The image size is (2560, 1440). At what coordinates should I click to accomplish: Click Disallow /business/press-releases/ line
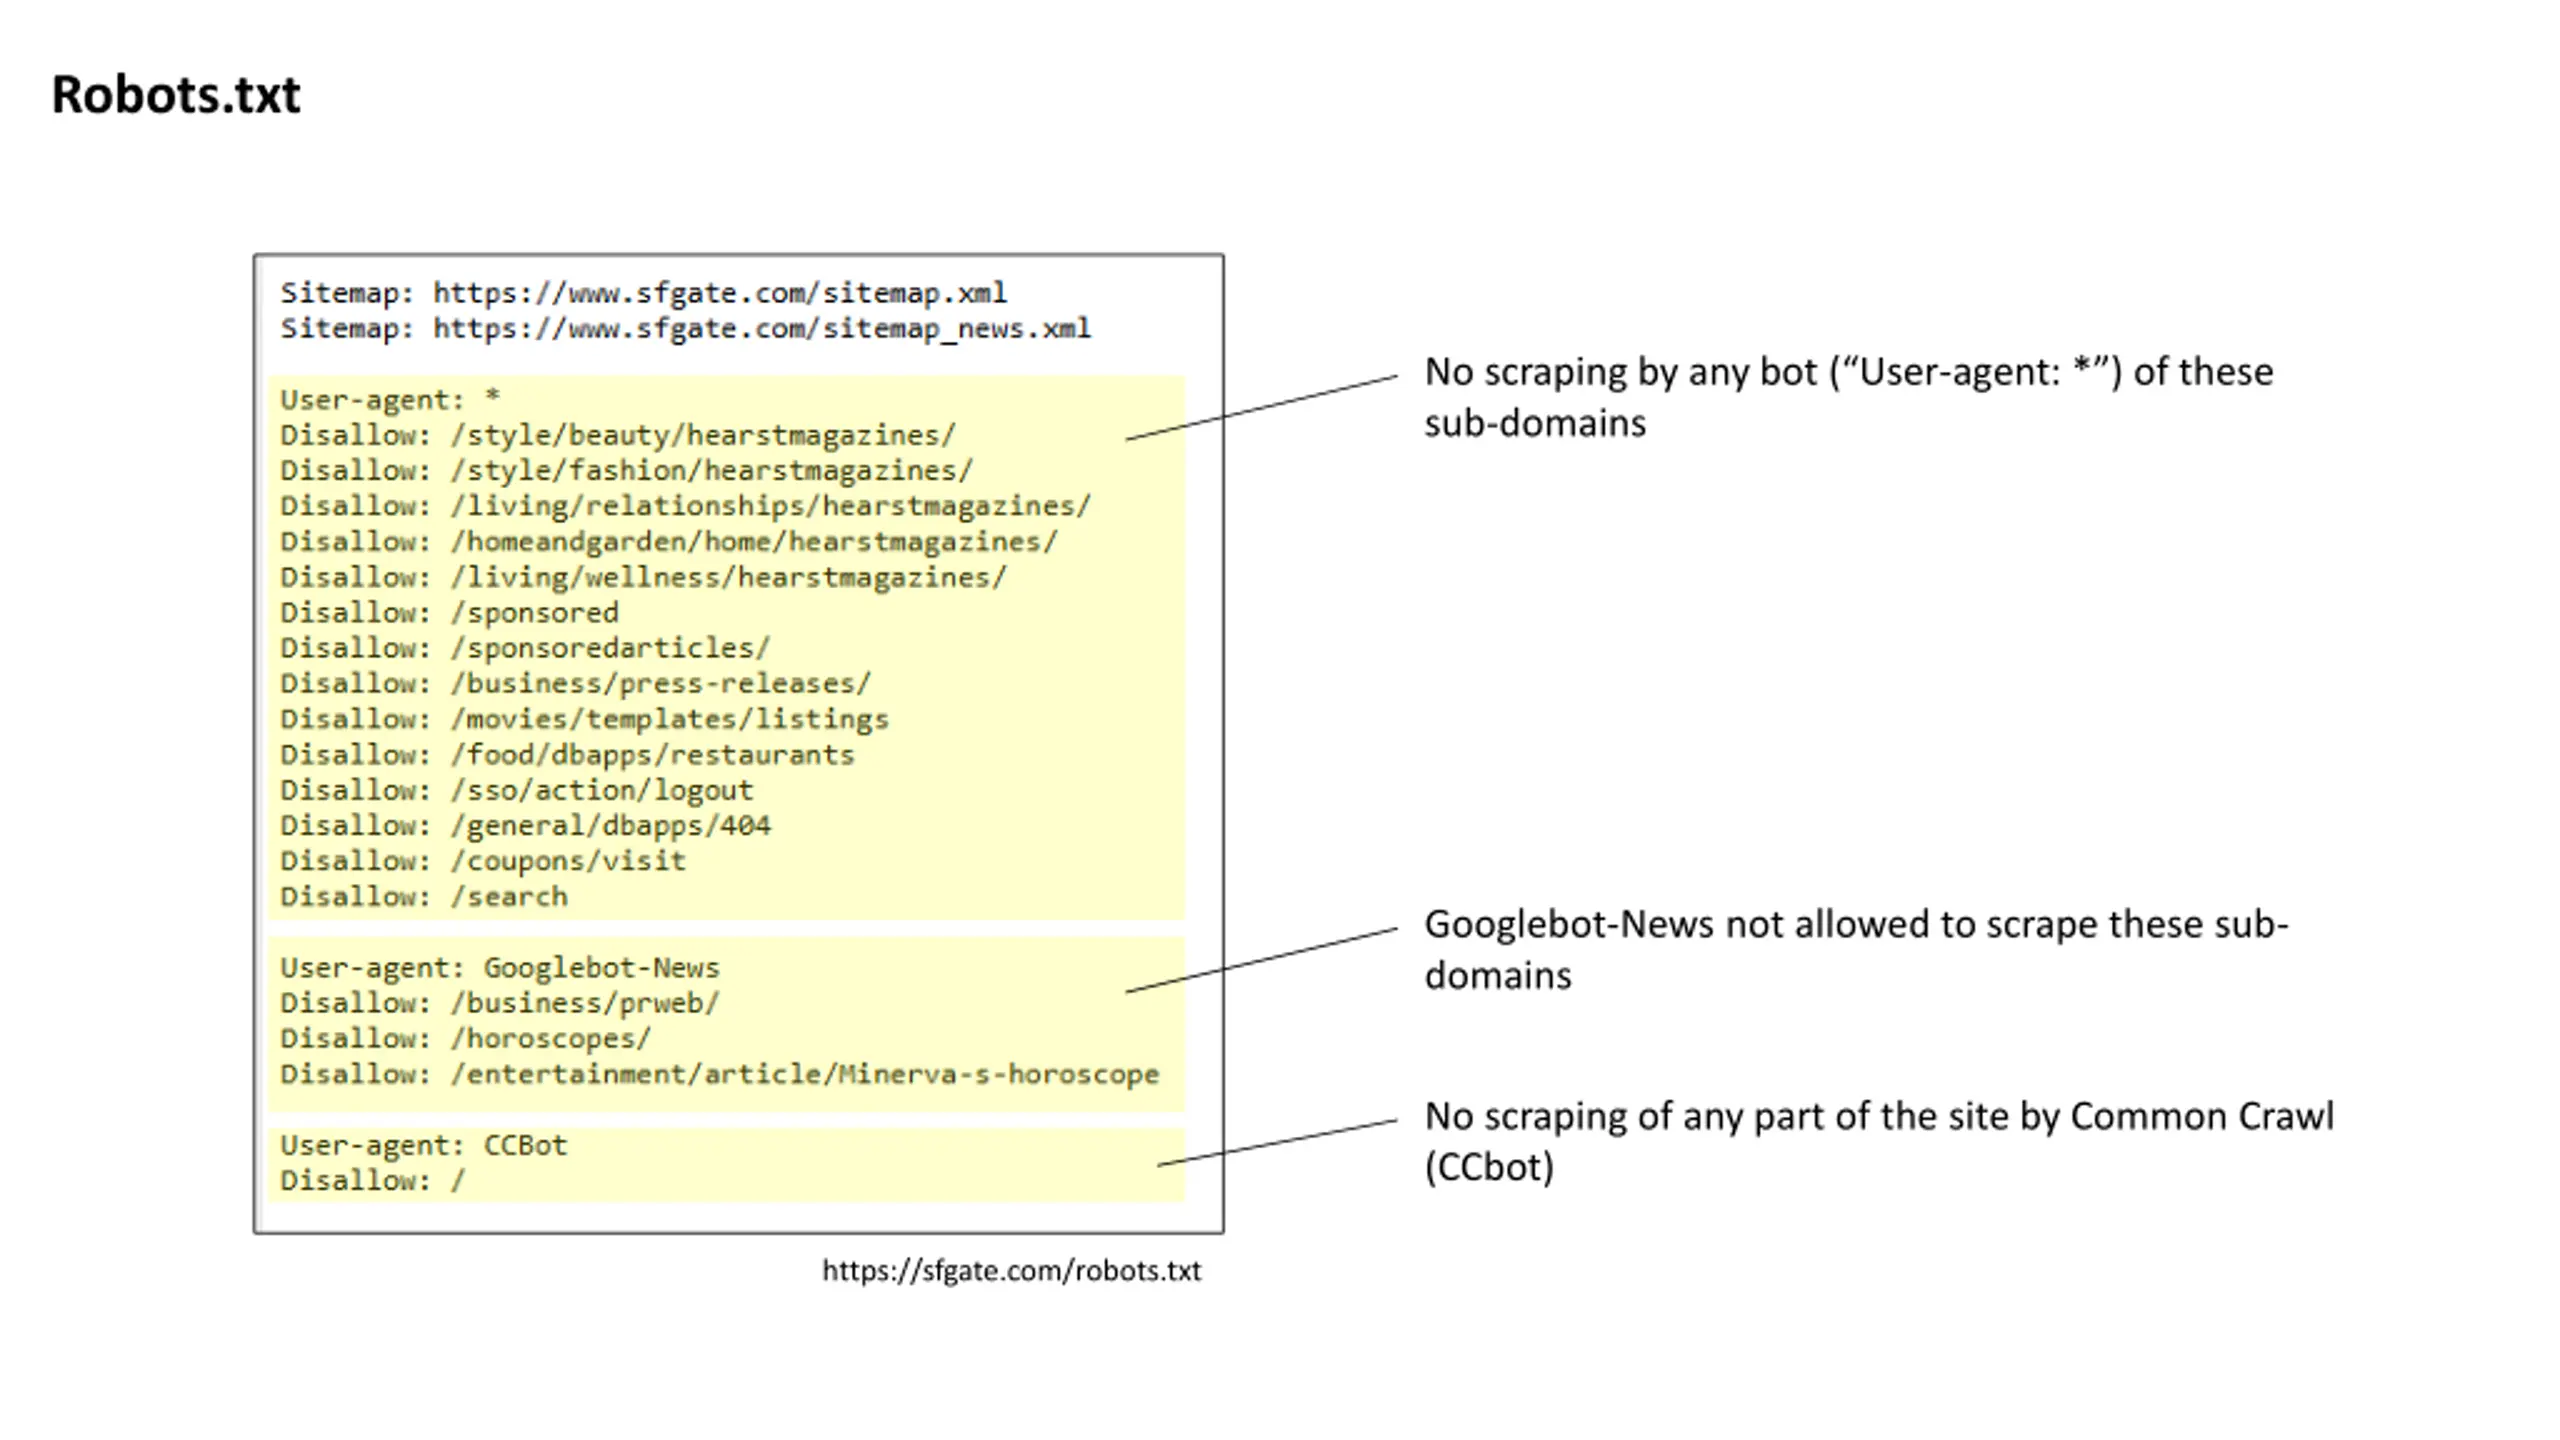[575, 684]
